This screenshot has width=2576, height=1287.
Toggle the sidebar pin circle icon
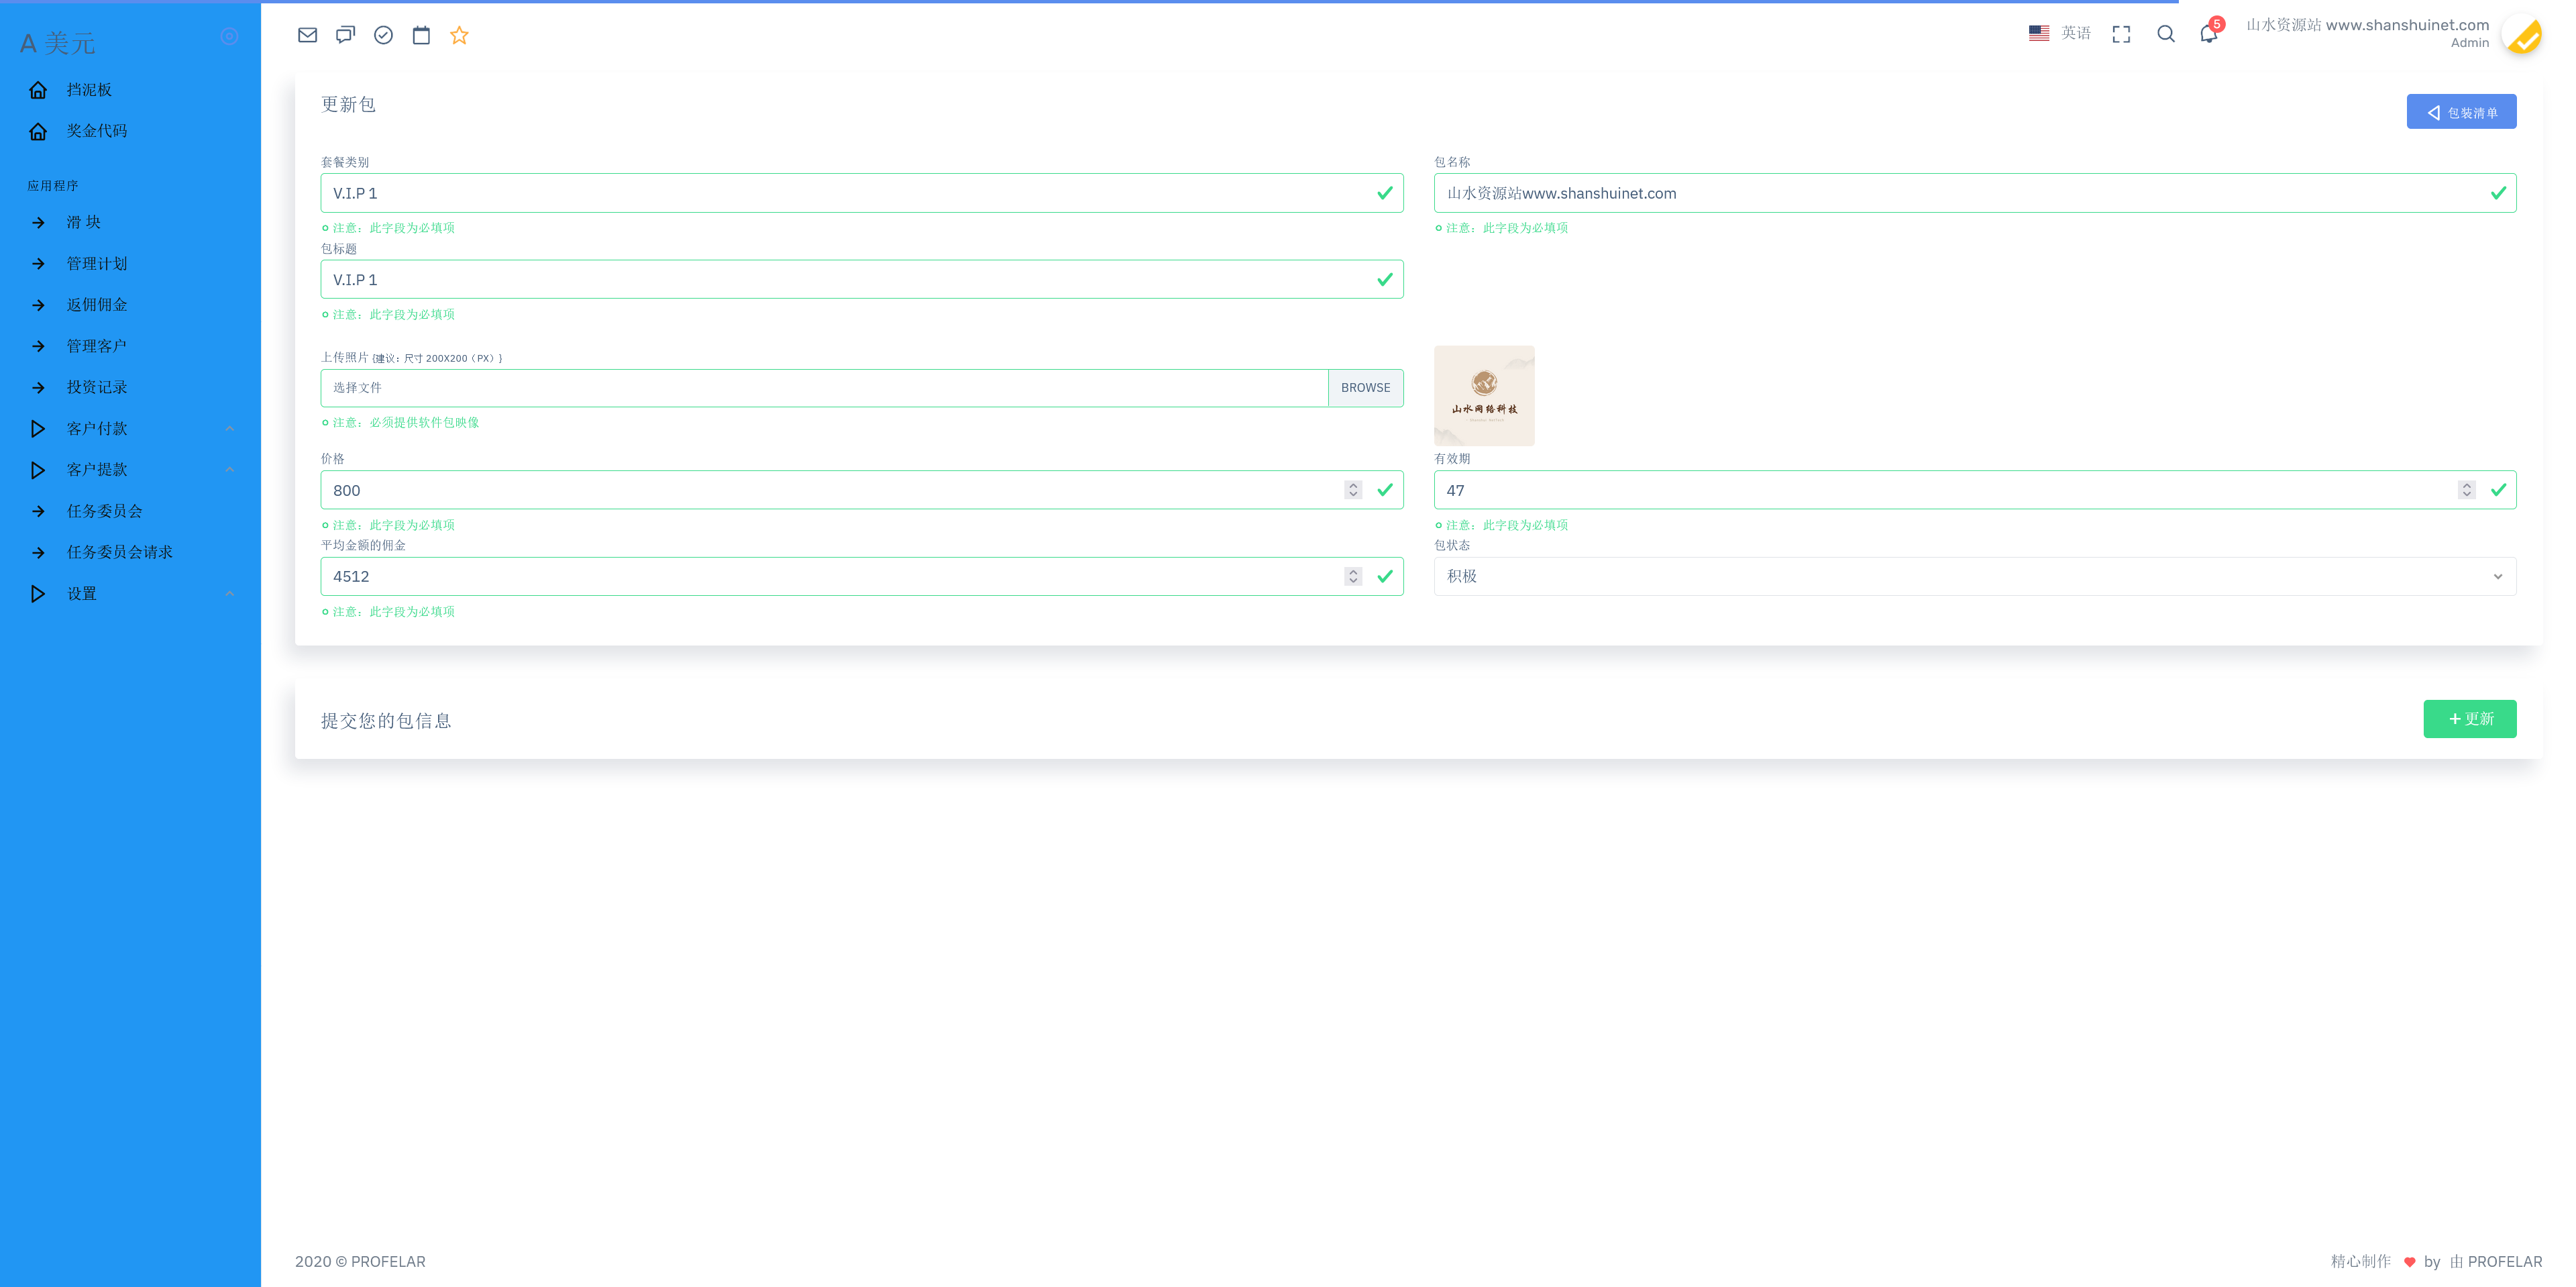click(x=229, y=36)
